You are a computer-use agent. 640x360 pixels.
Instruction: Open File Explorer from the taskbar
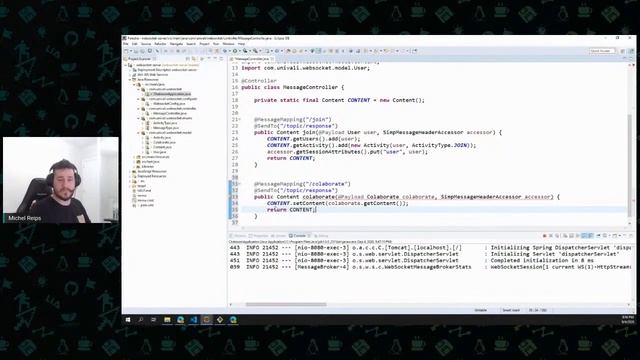[167, 320]
